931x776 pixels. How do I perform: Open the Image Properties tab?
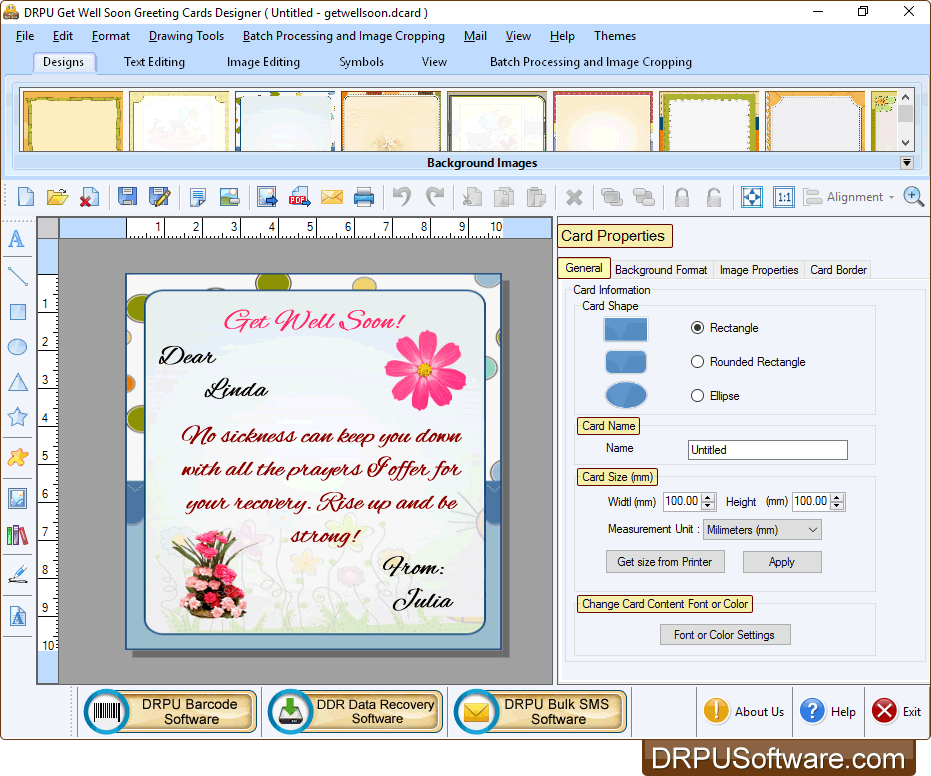click(759, 270)
